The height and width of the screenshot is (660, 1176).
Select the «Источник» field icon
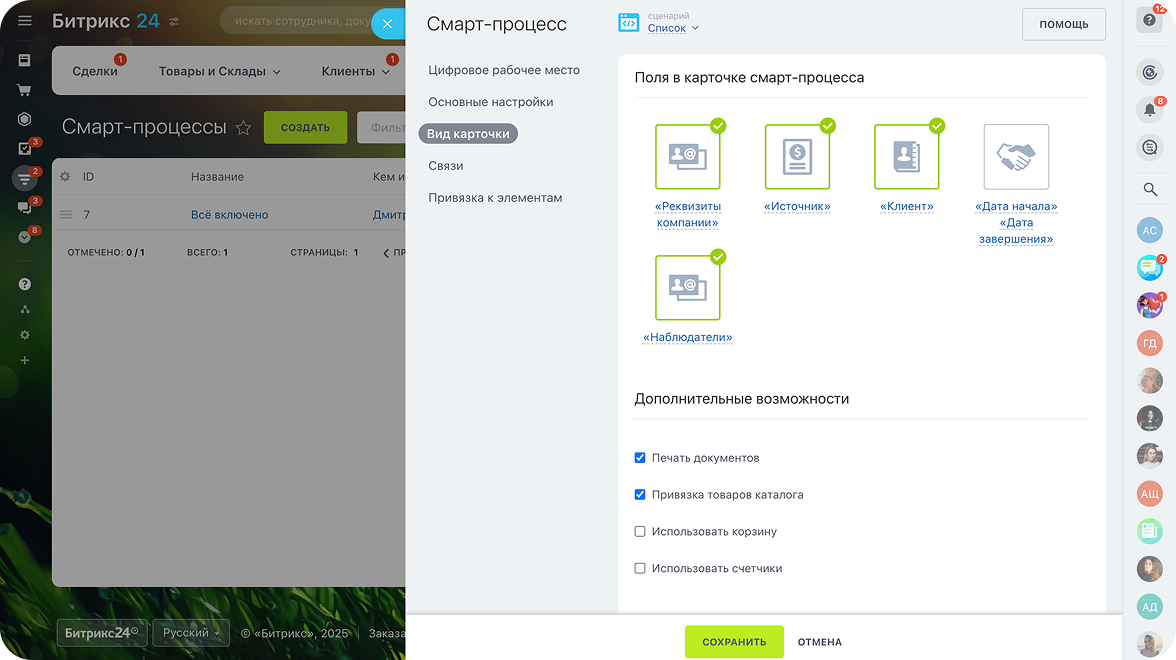(x=797, y=157)
